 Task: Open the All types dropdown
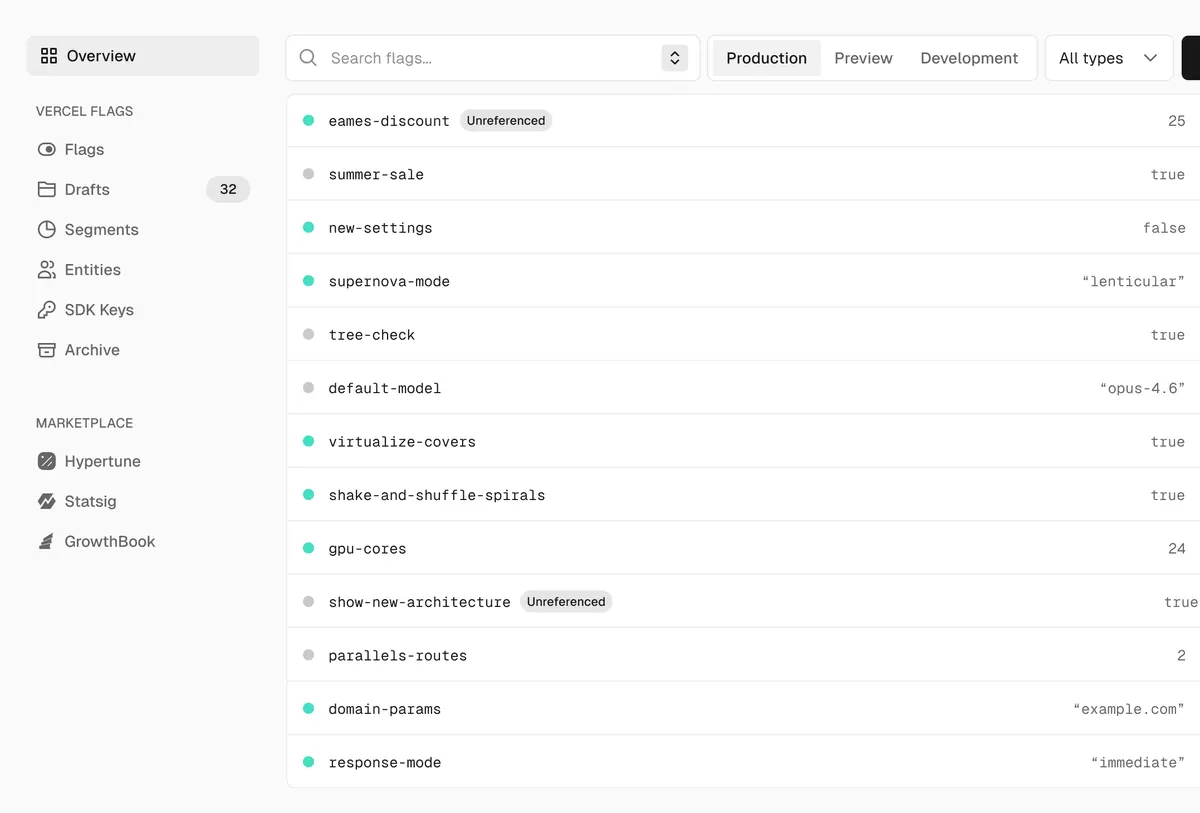(x=1109, y=58)
